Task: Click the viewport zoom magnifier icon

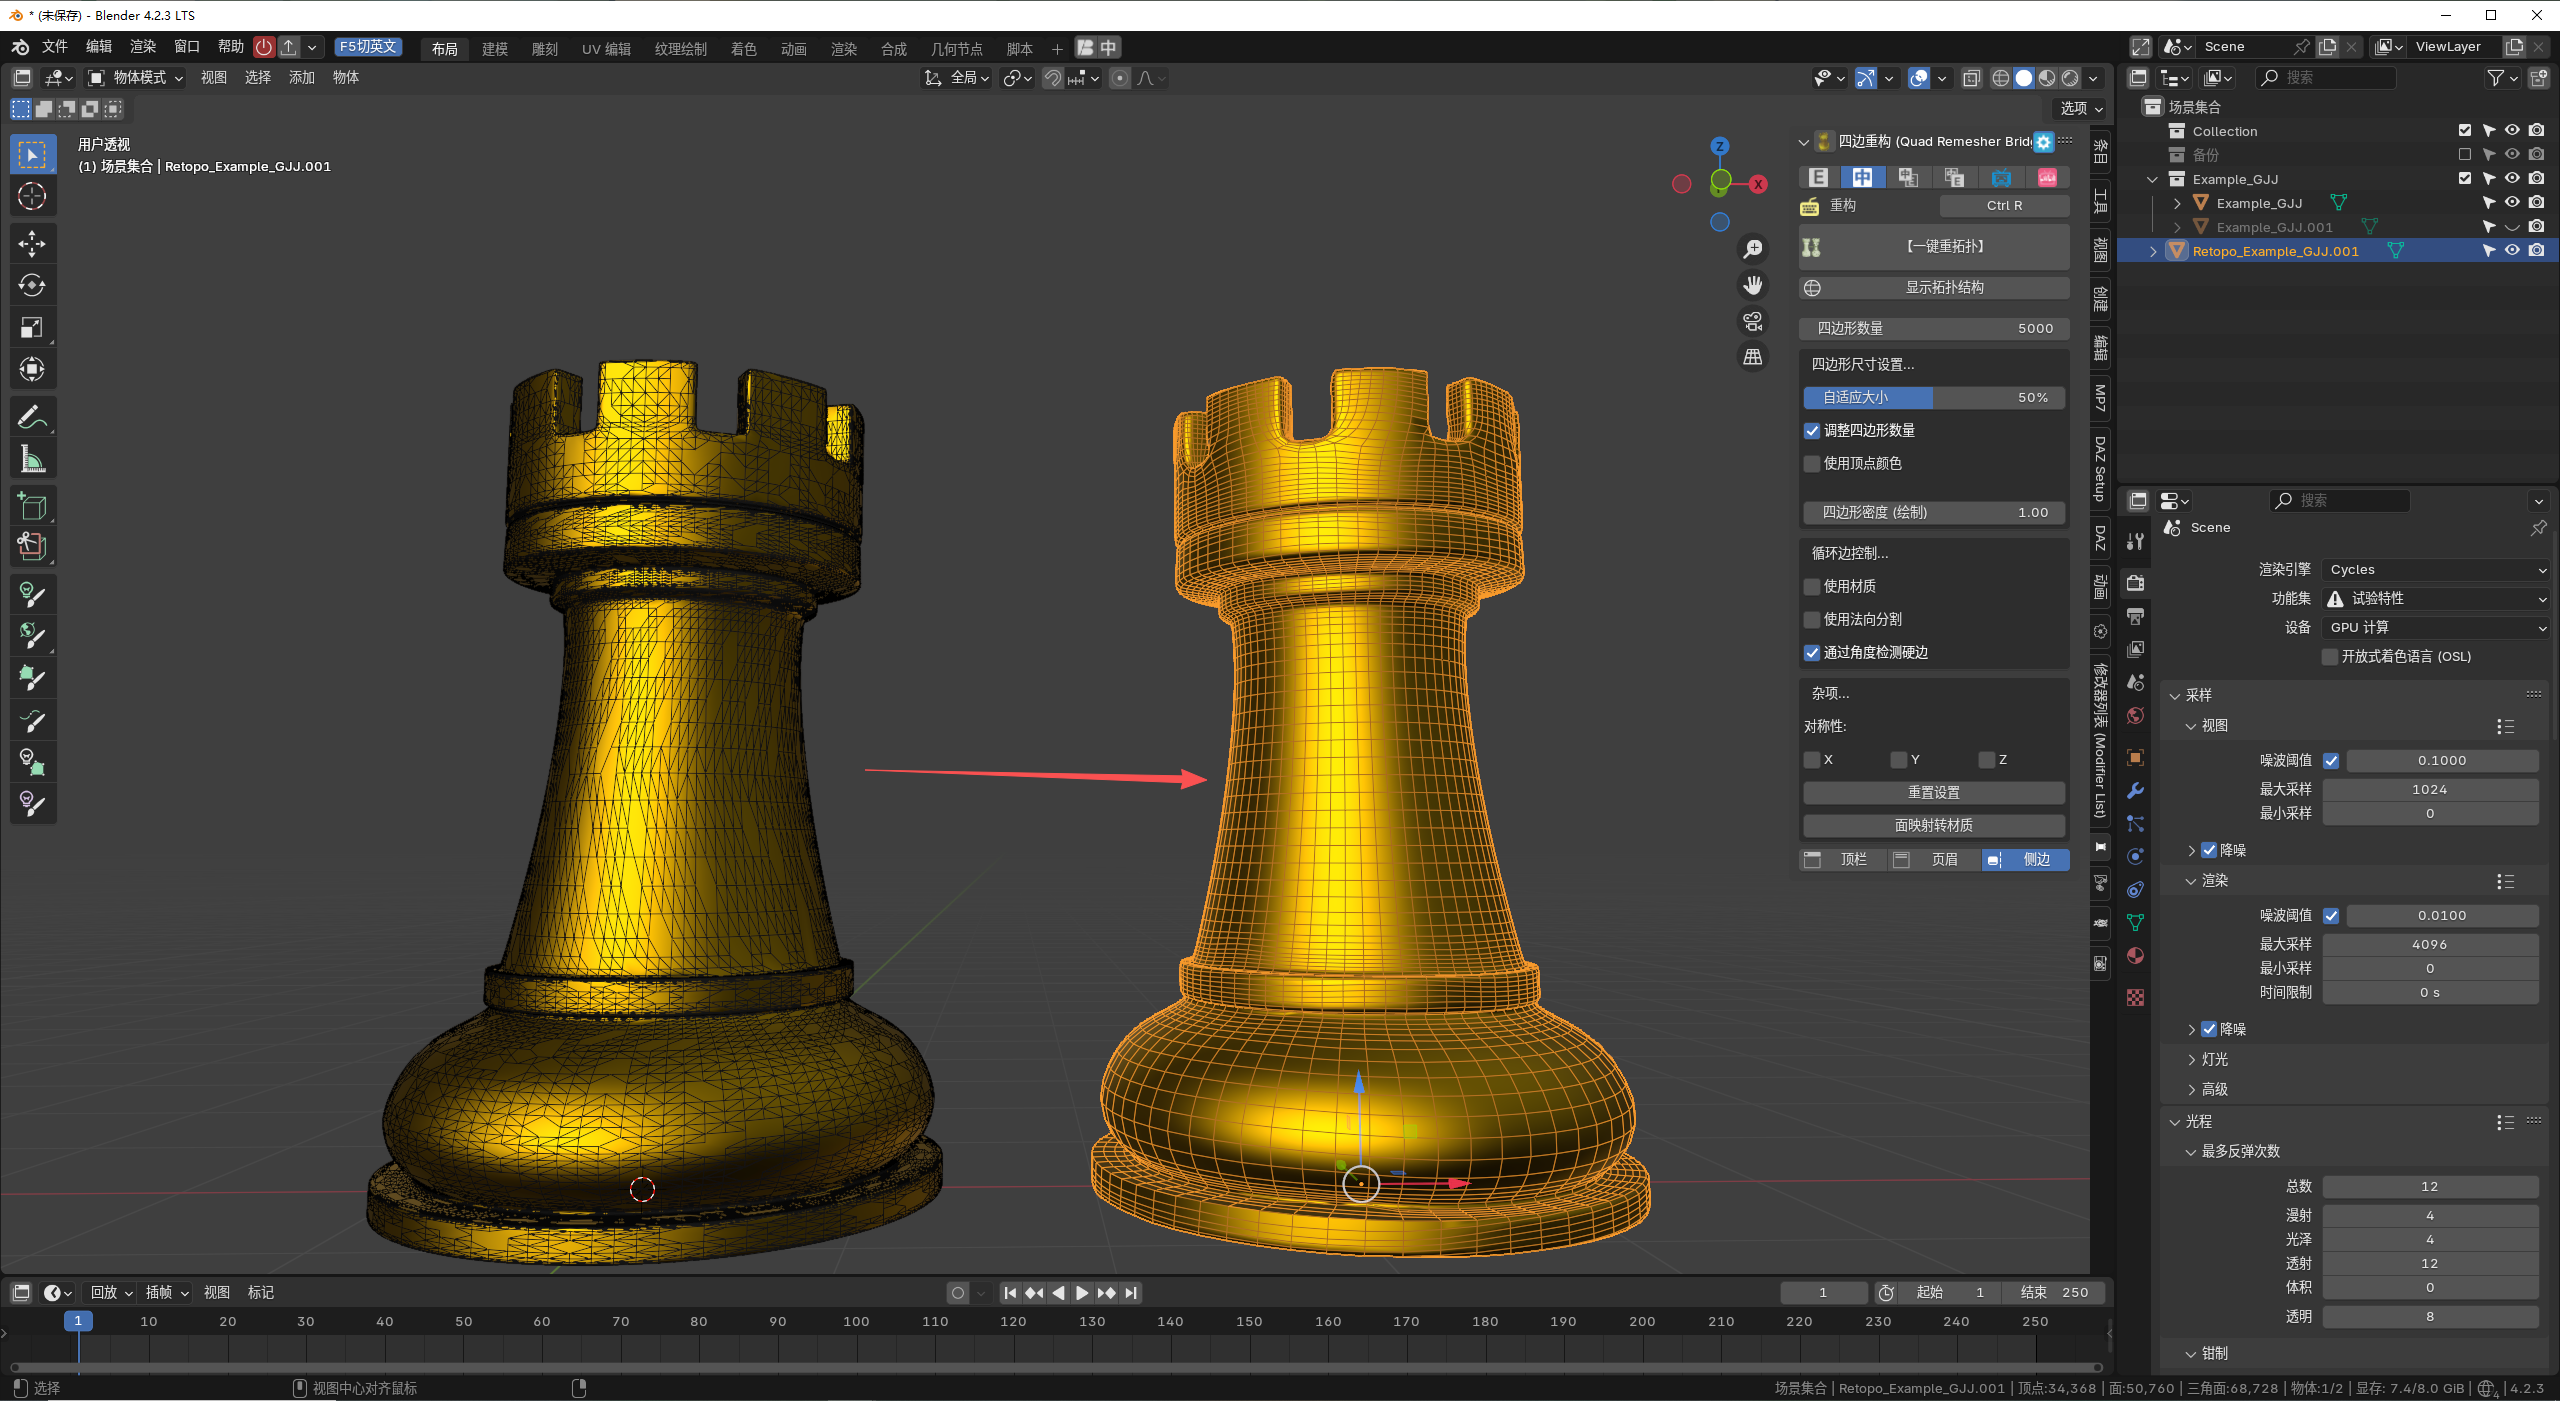Action: tap(1752, 249)
